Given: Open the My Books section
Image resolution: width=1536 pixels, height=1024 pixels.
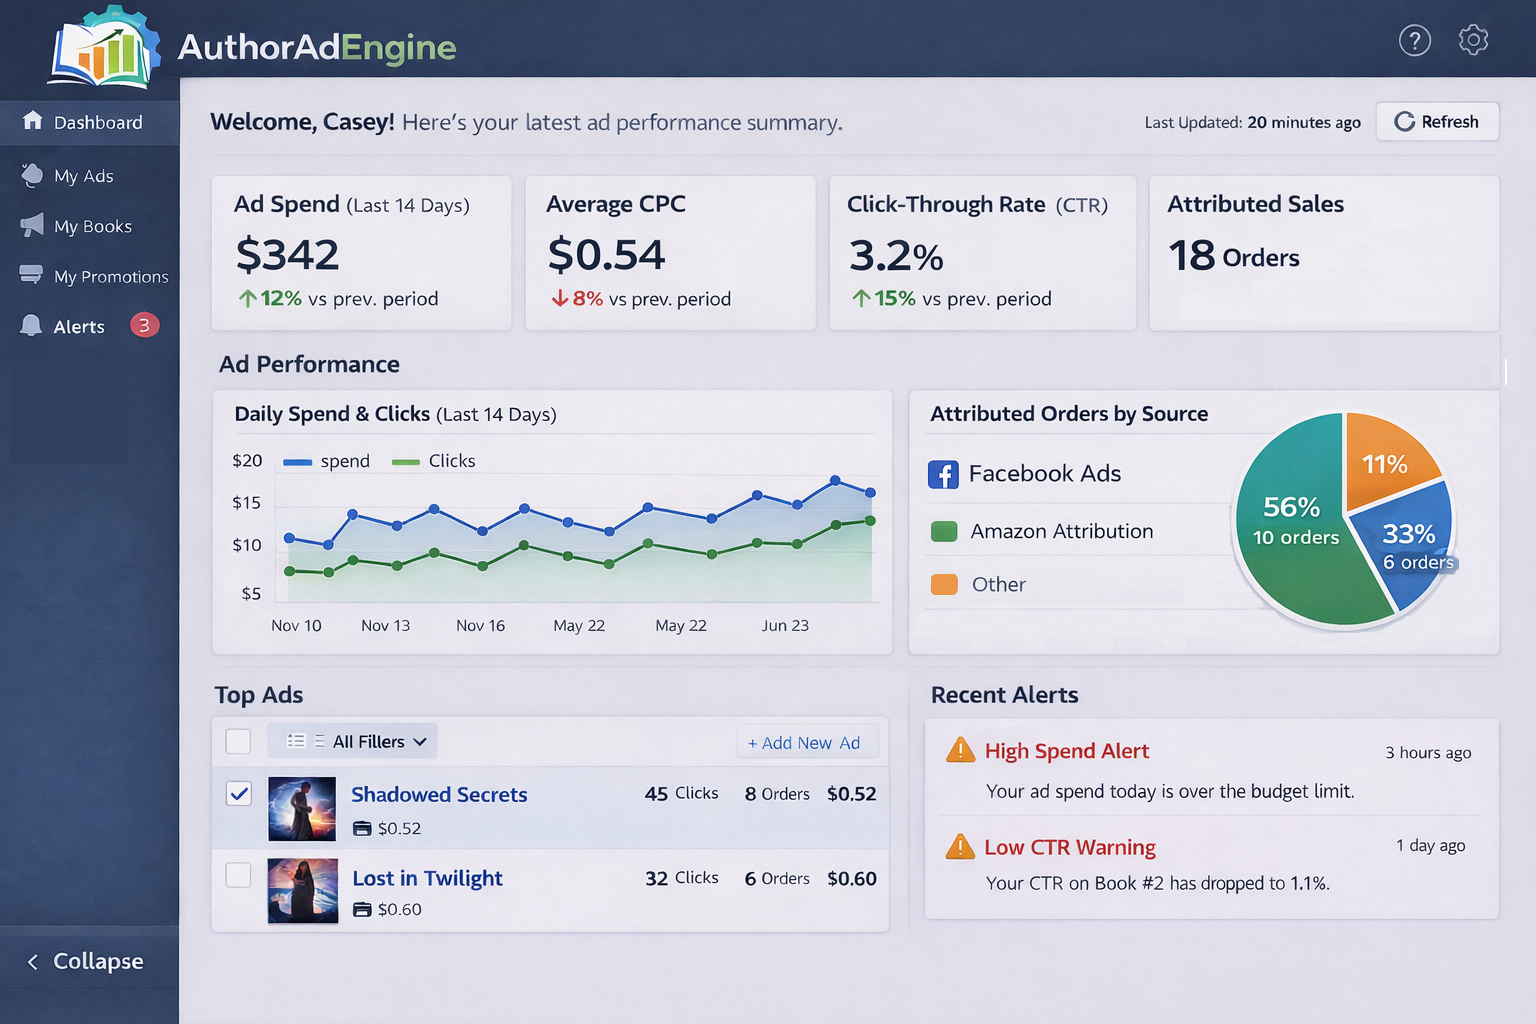Looking at the screenshot, I should pos(92,226).
